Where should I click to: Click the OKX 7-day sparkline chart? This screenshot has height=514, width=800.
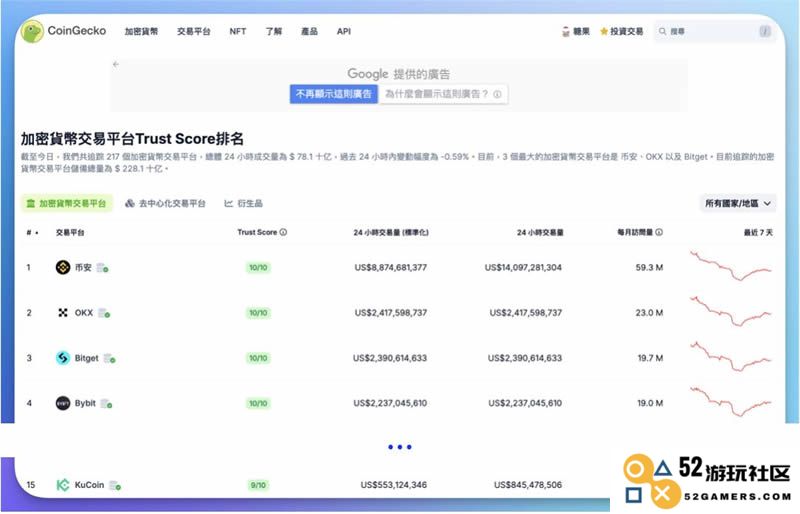pyautogui.click(x=730, y=311)
